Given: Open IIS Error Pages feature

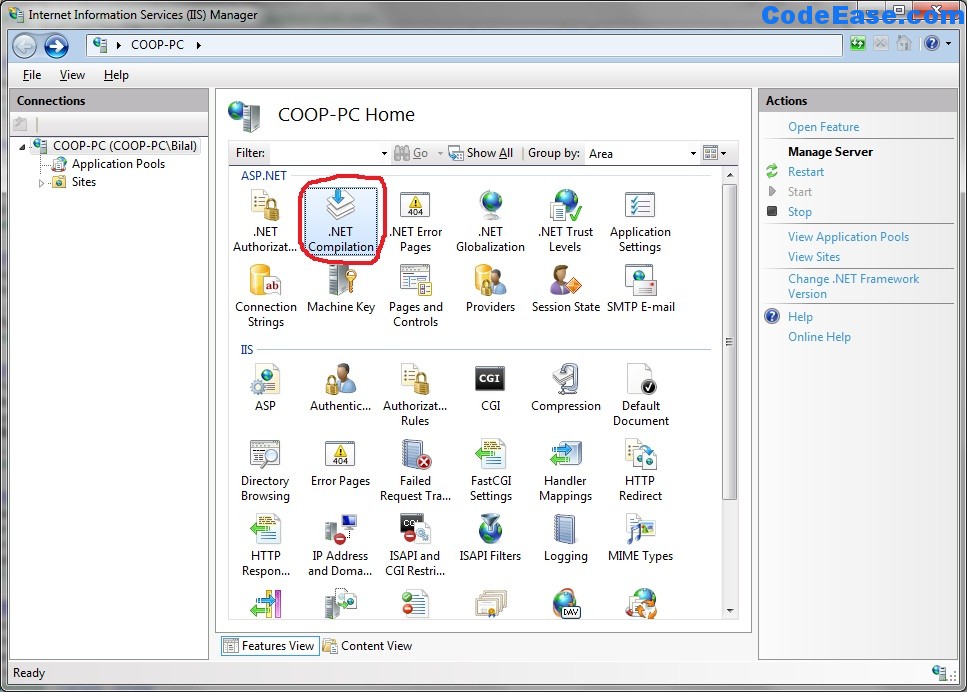Looking at the screenshot, I should 340,463.
